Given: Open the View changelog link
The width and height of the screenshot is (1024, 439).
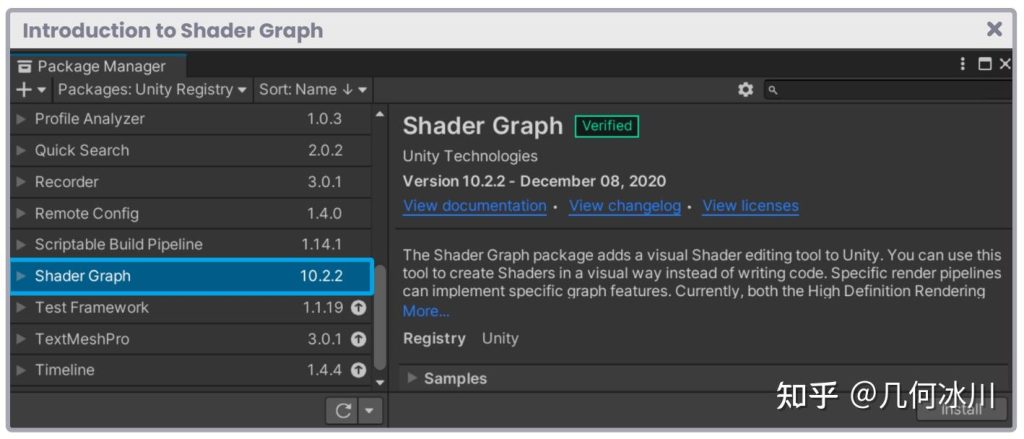Looking at the screenshot, I should 625,206.
